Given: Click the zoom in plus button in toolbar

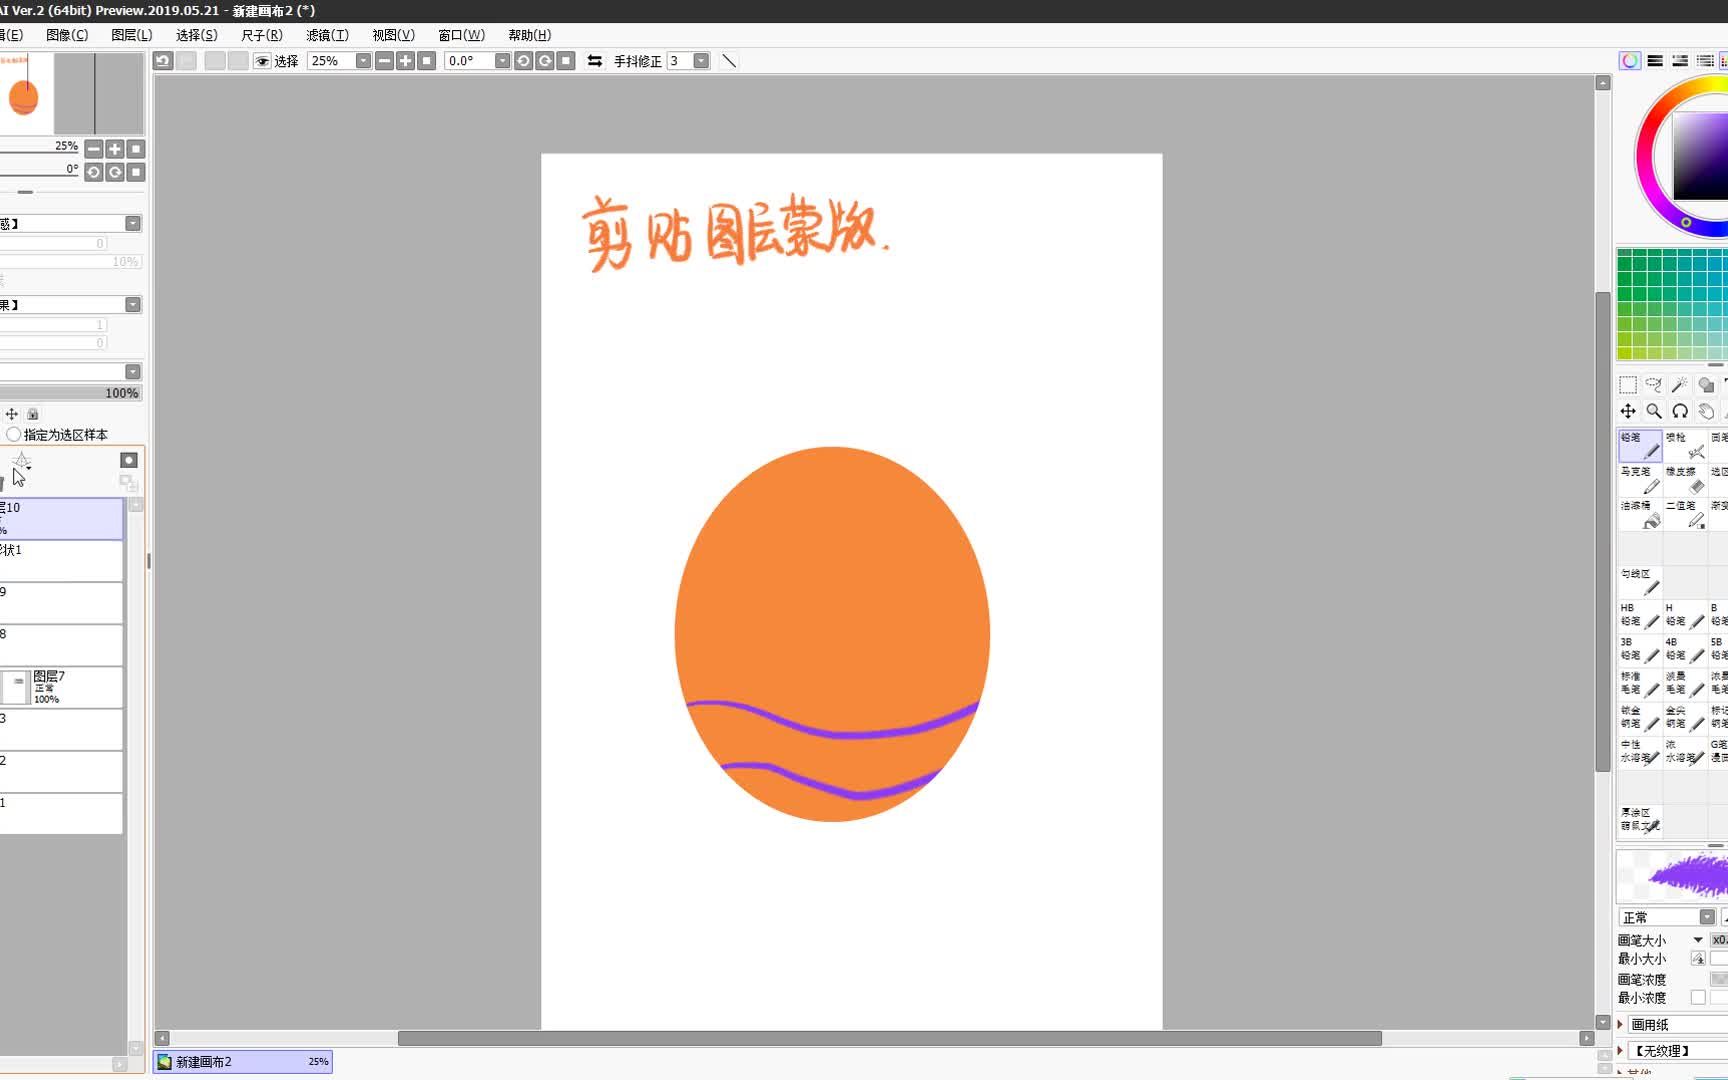Looking at the screenshot, I should pos(405,61).
